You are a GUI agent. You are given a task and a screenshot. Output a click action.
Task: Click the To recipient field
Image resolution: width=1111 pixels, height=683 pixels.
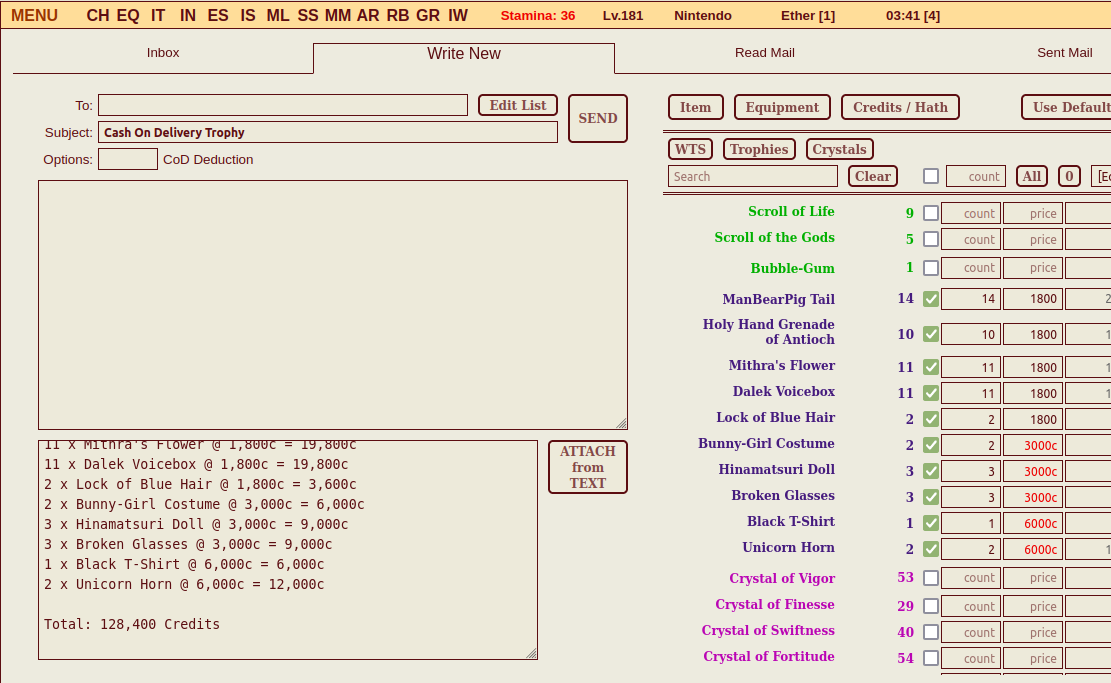coord(283,105)
